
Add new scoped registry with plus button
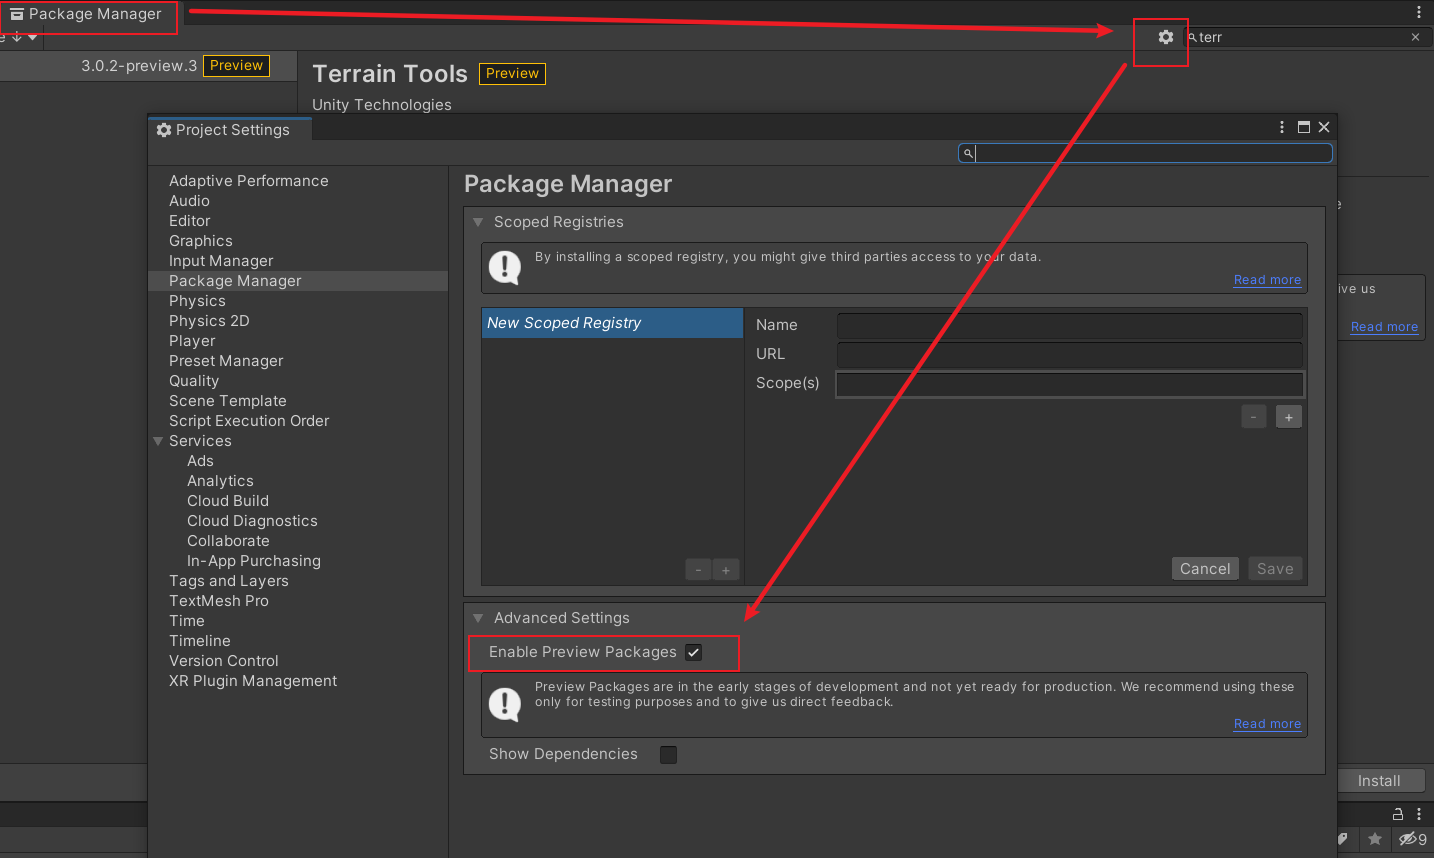tap(726, 570)
